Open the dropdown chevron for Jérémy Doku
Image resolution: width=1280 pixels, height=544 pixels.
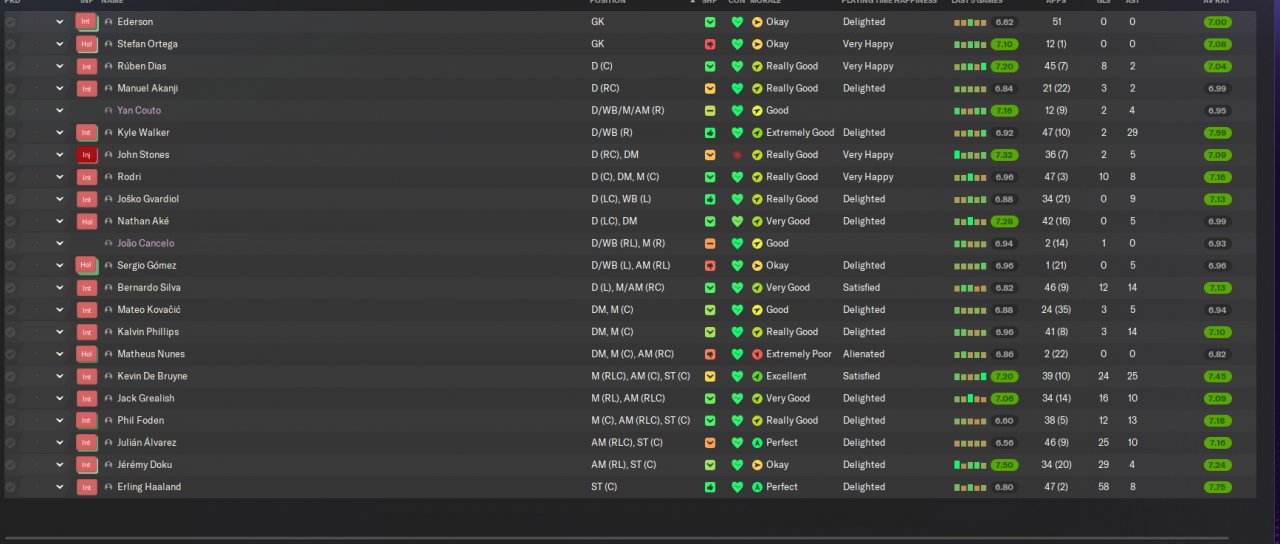click(59, 465)
